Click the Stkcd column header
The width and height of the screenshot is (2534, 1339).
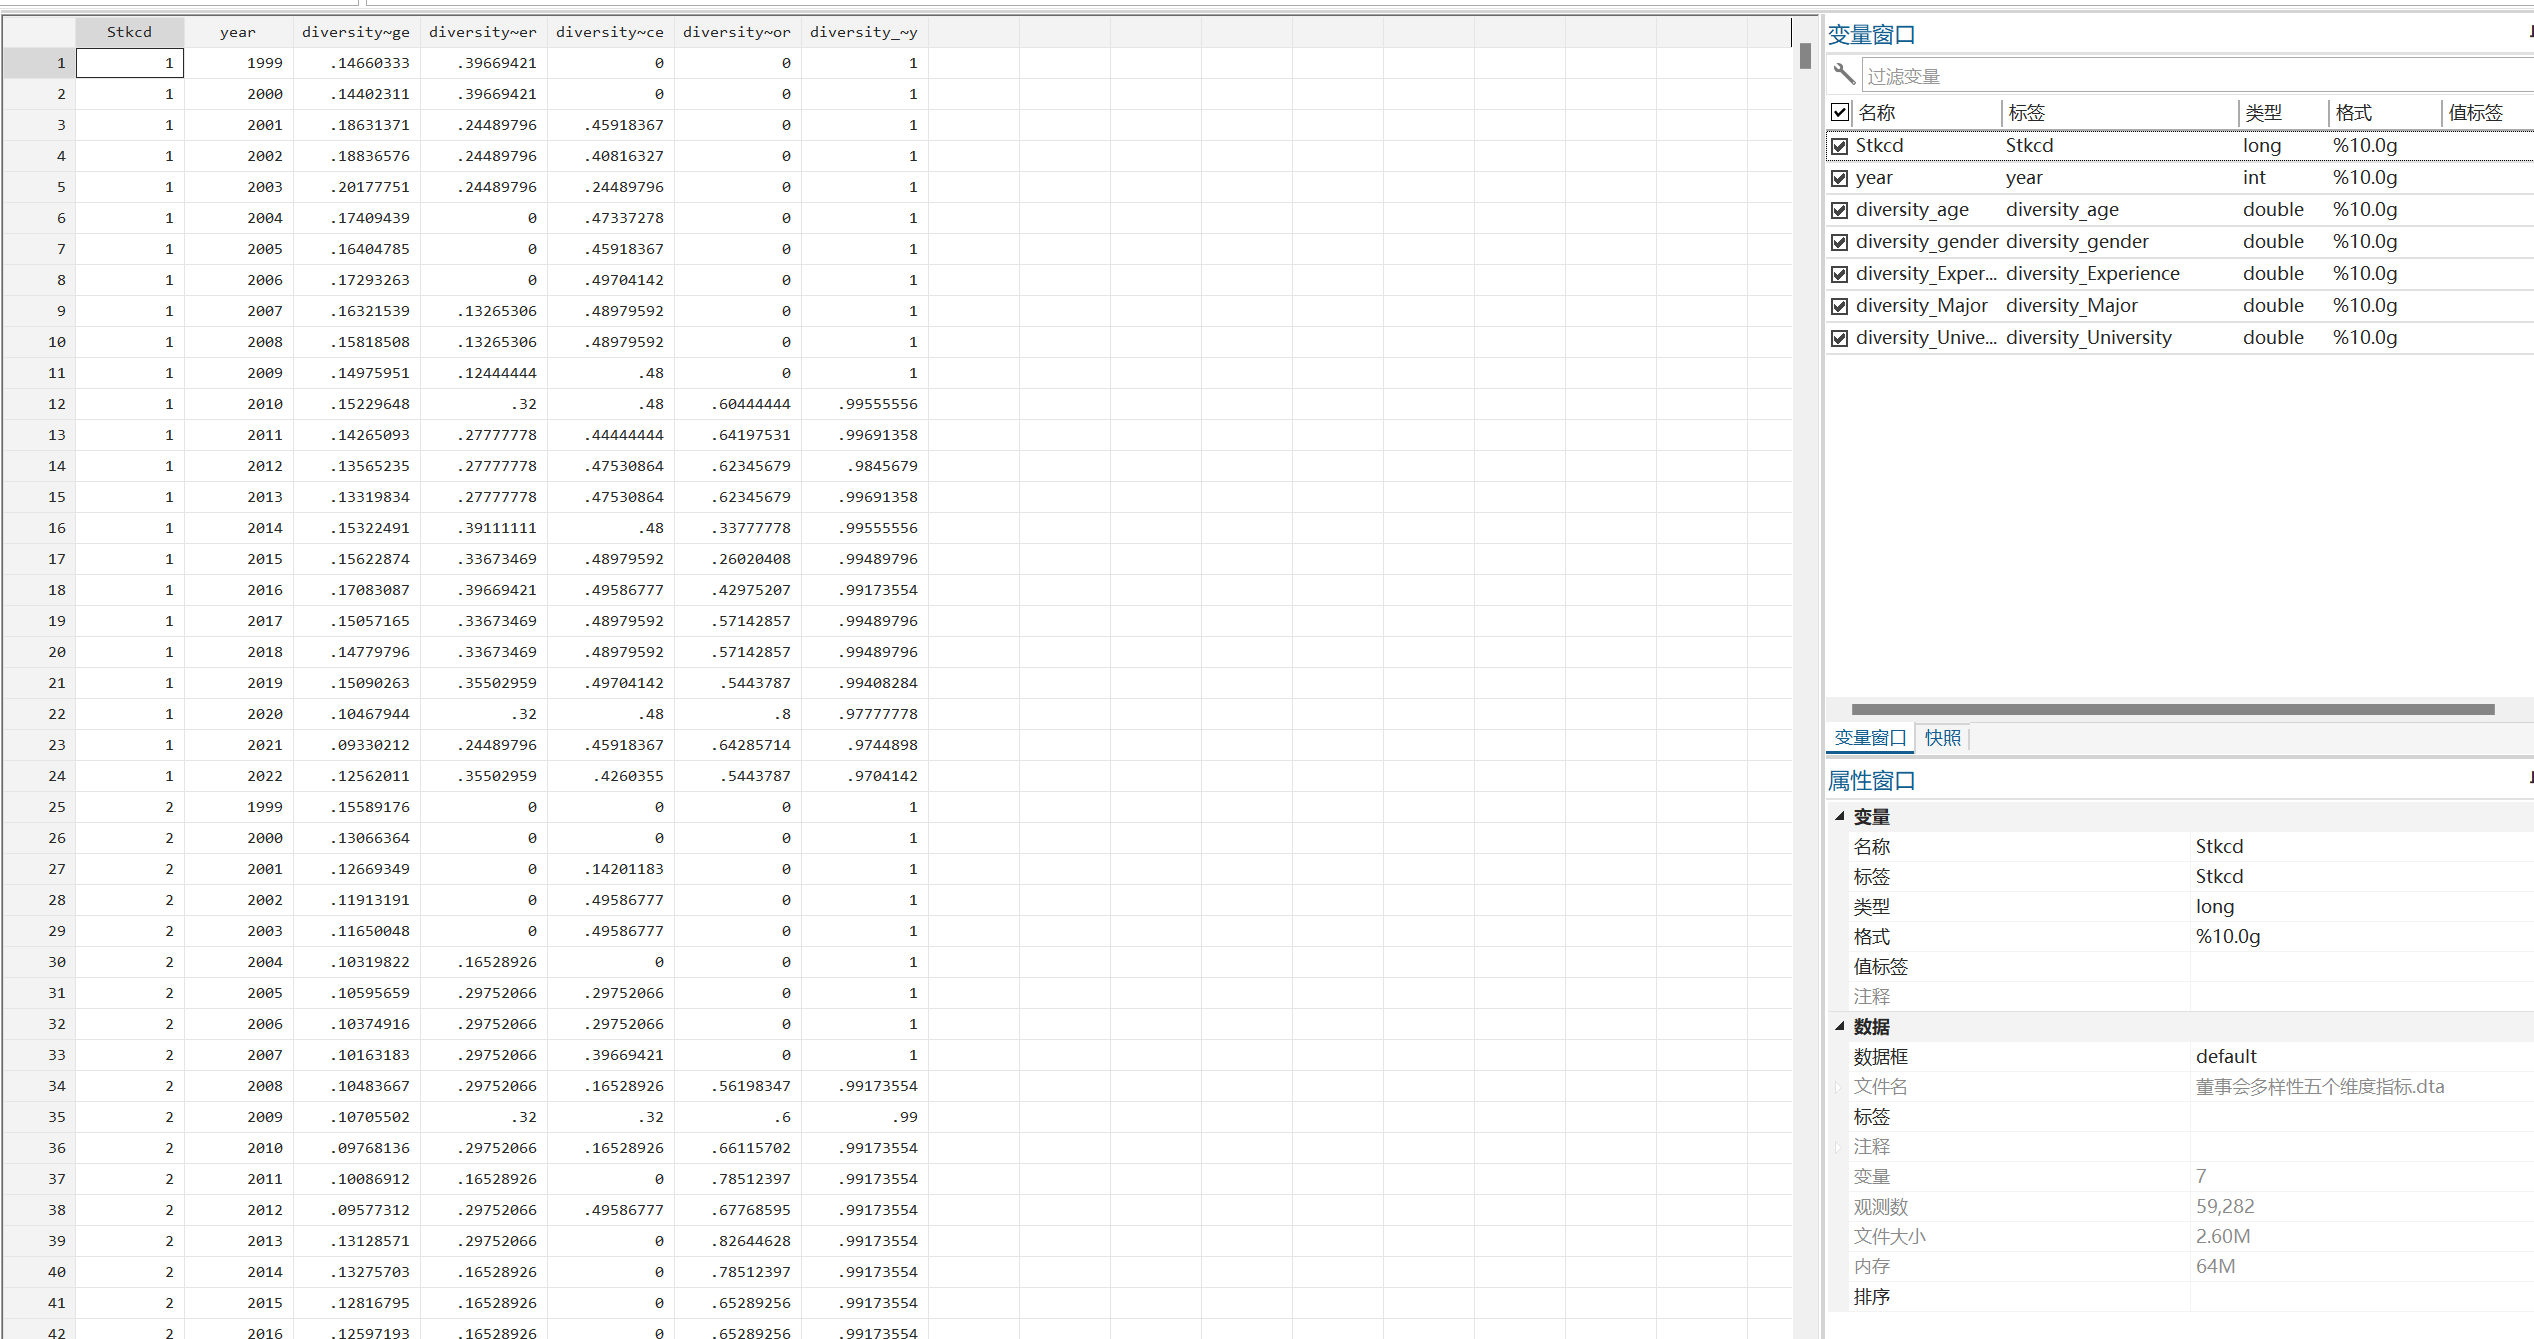click(129, 32)
